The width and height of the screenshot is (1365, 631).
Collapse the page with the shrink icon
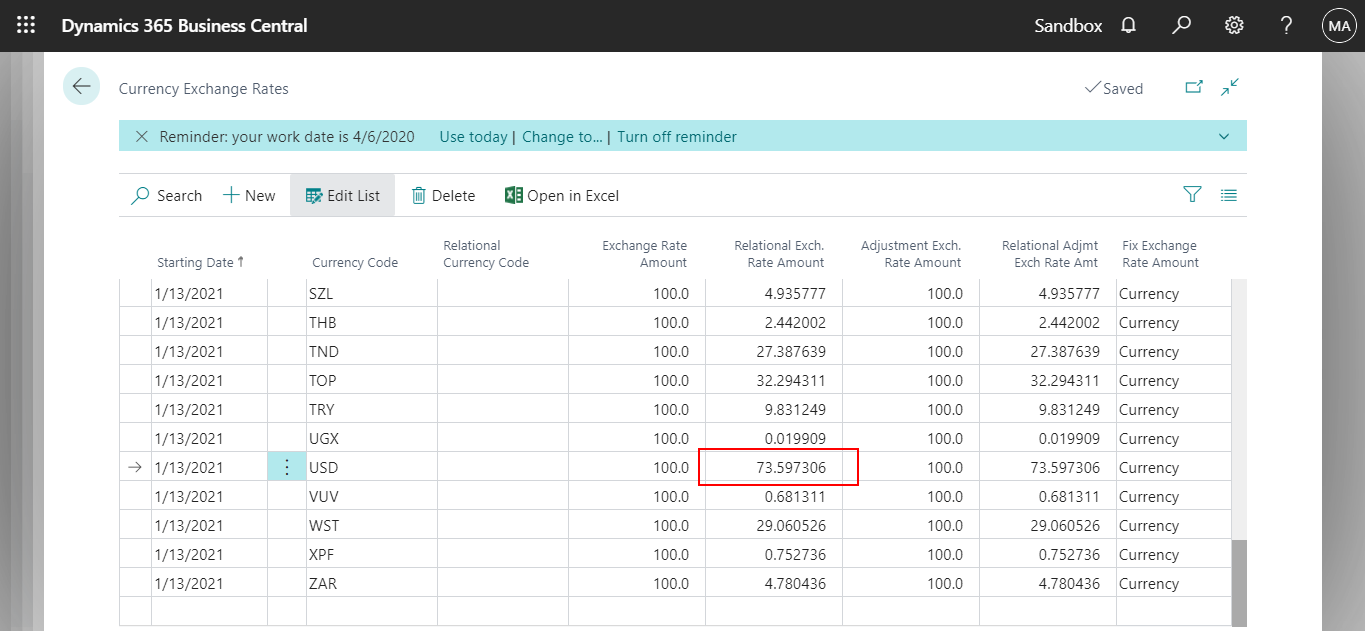(x=1230, y=88)
